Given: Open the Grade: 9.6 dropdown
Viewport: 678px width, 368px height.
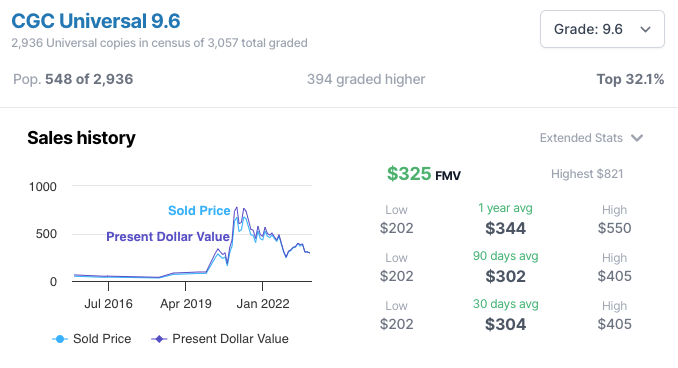Looking at the screenshot, I should 602,29.
